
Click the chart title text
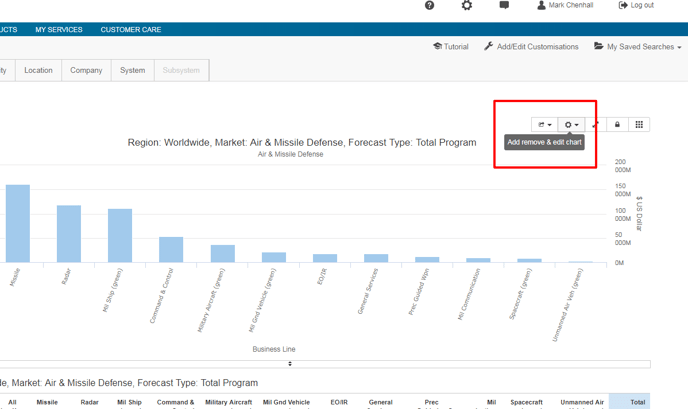302,143
